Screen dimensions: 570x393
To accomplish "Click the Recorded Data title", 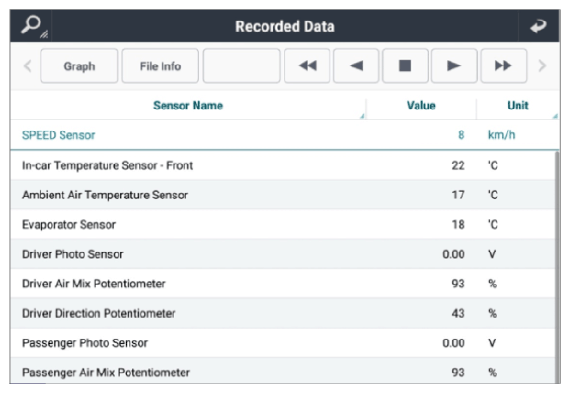I will pyautogui.click(x=285, y=27).
